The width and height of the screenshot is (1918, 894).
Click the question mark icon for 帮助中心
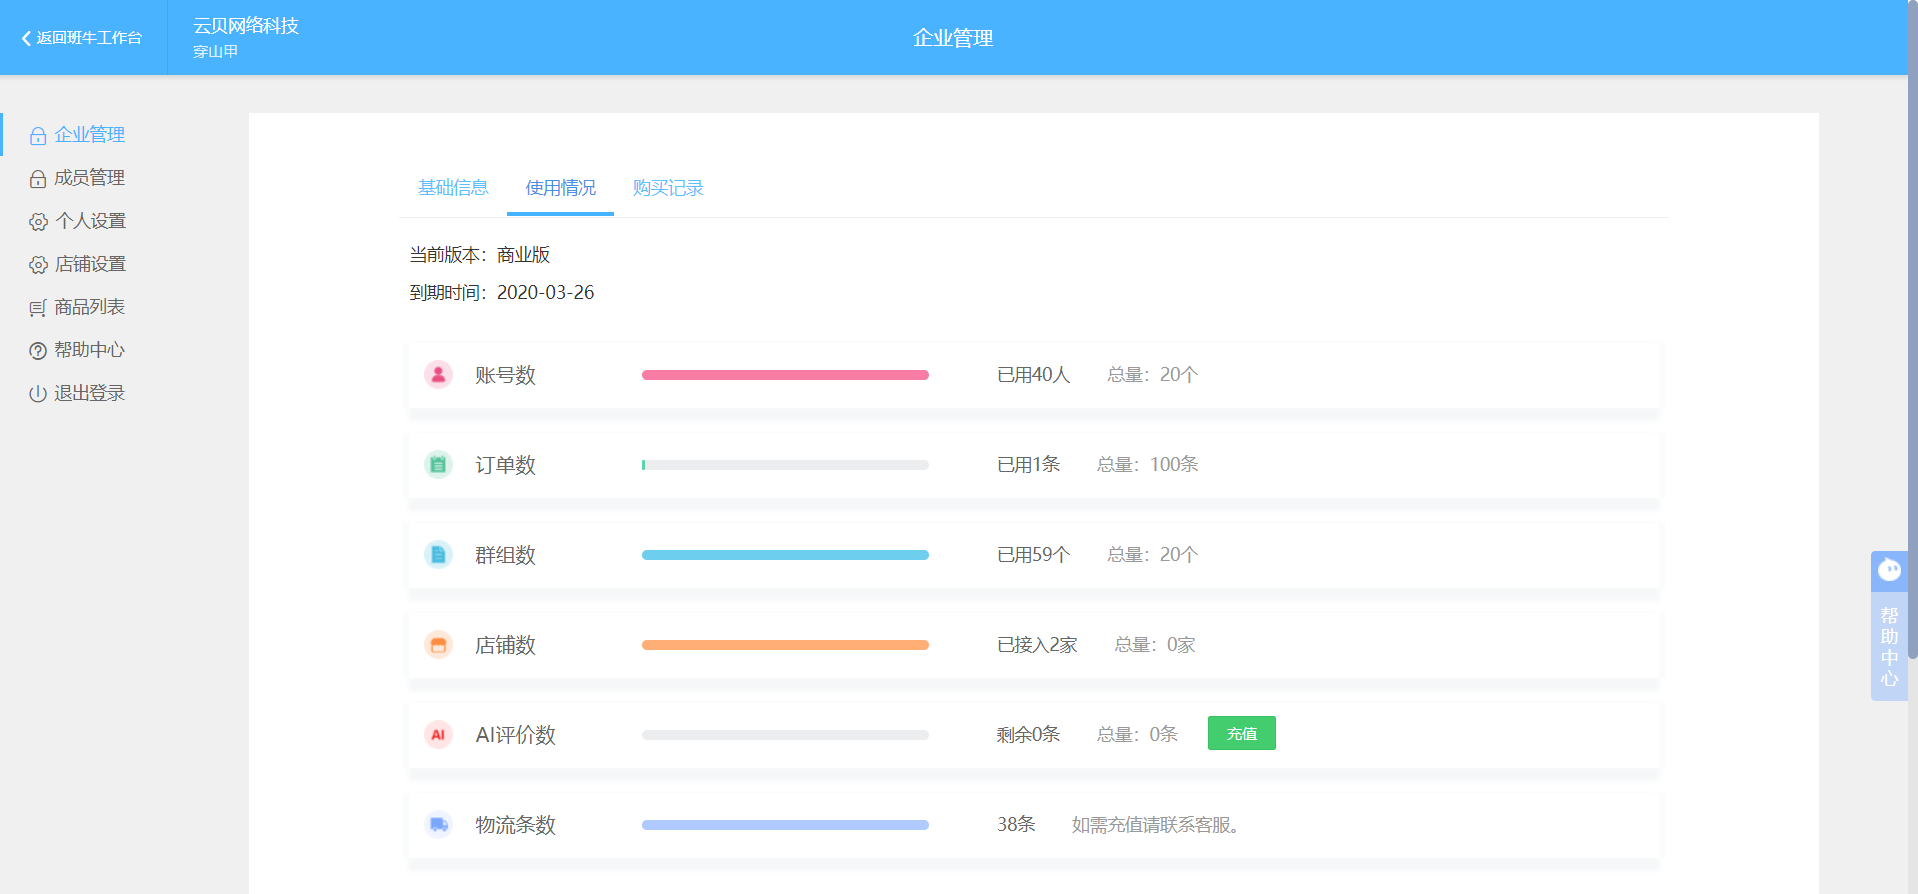pyautogui.click(x=38, y=351)
